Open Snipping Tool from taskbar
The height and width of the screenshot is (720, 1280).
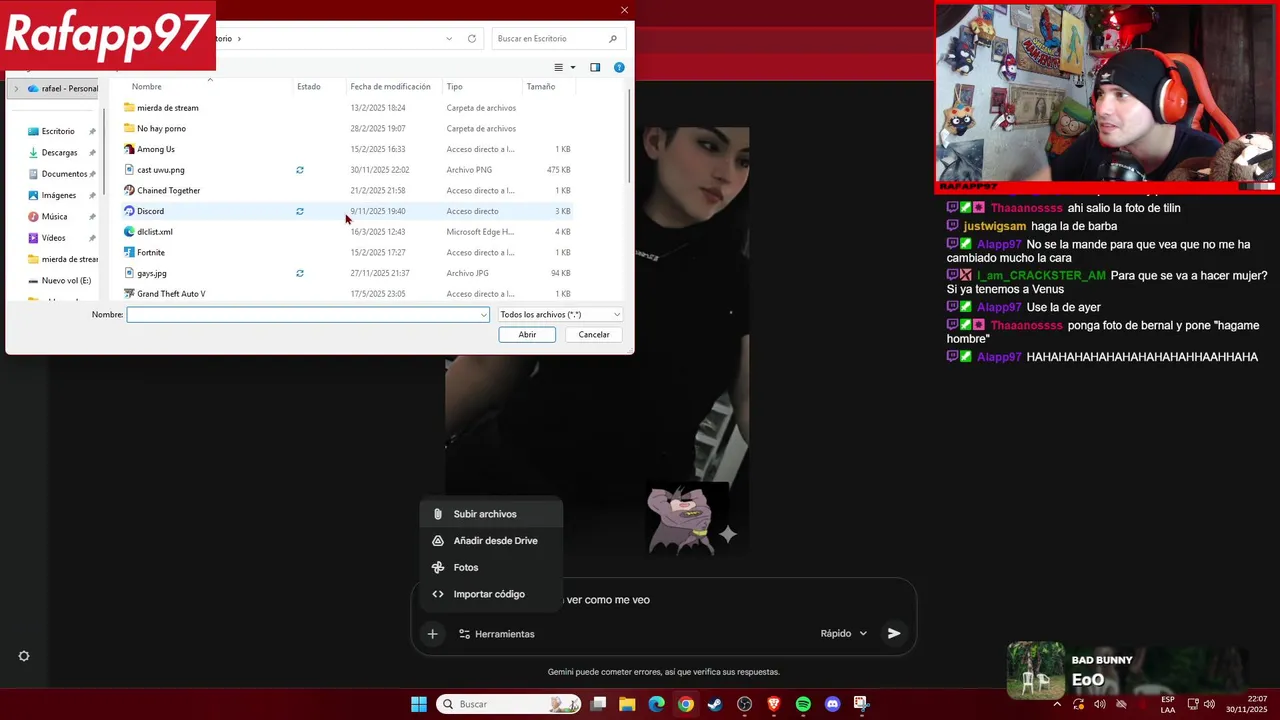coord(861,704)
